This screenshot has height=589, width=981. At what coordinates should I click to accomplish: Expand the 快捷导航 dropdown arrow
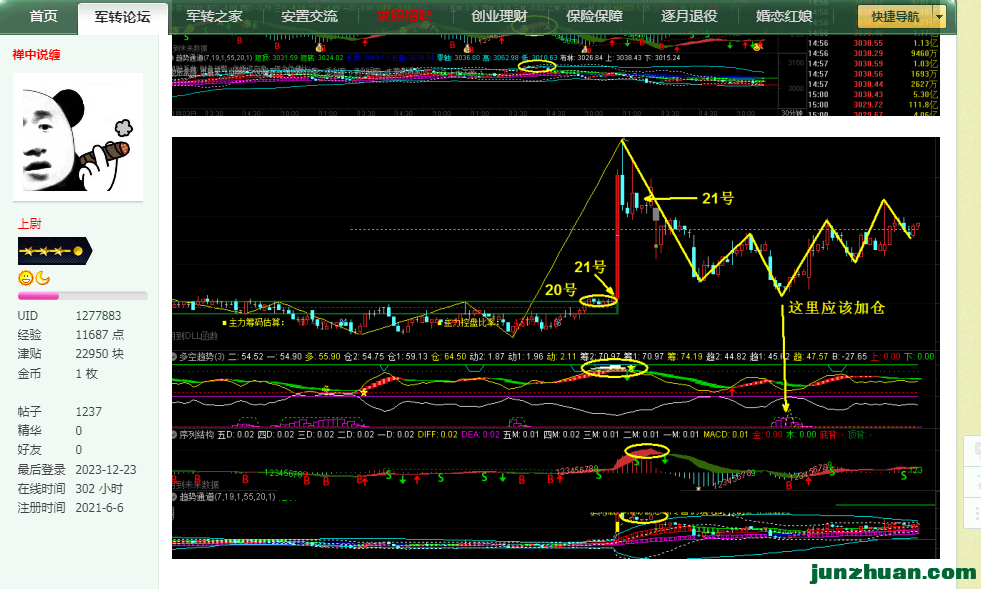[x=939, y=16]
